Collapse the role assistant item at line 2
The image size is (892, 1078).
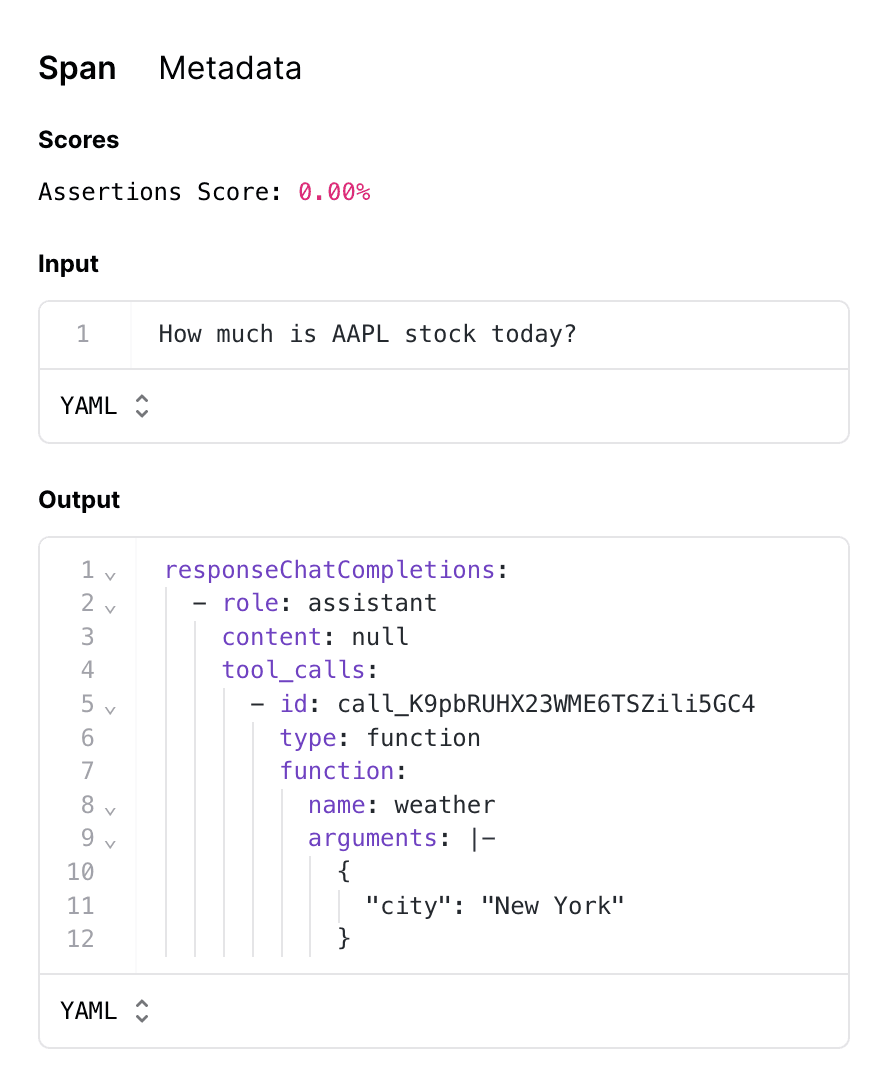point(110,607)
